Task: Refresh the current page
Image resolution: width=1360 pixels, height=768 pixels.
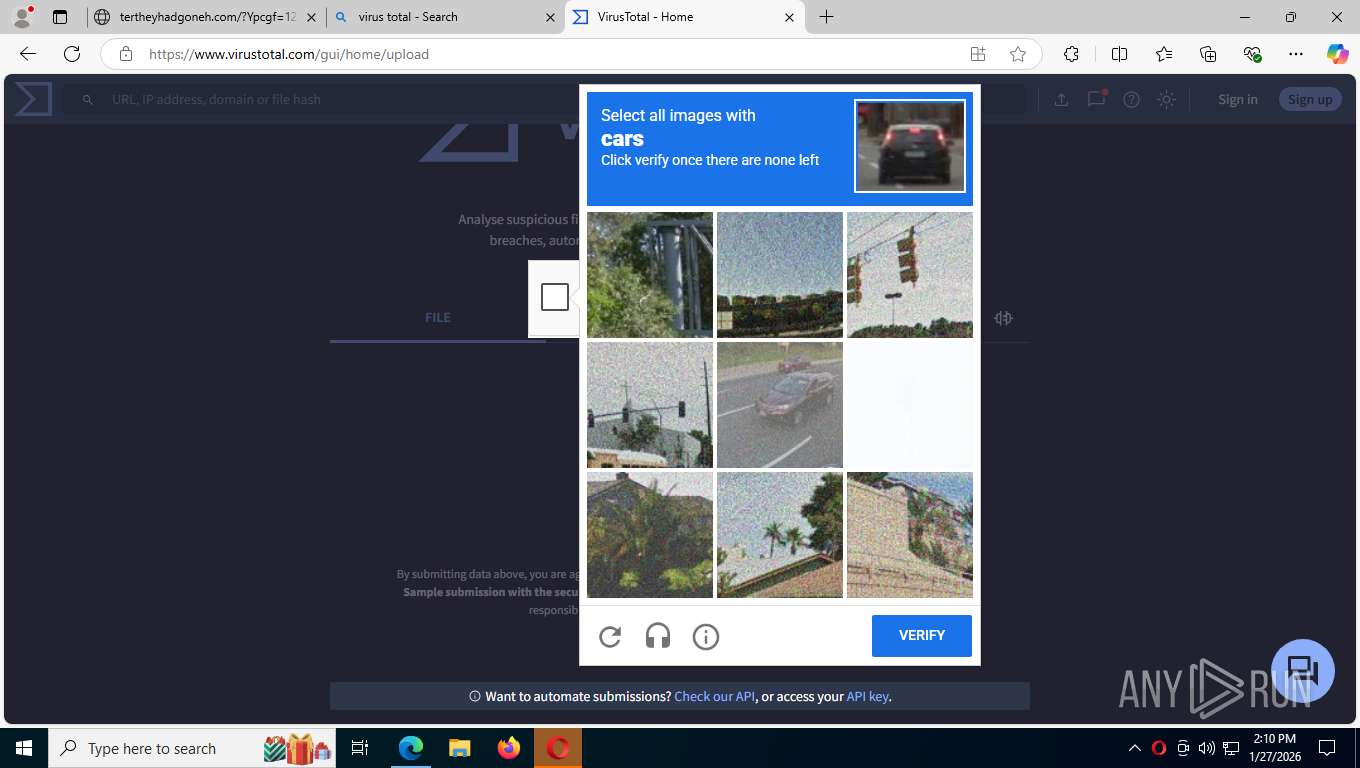Action: [72, 54]
